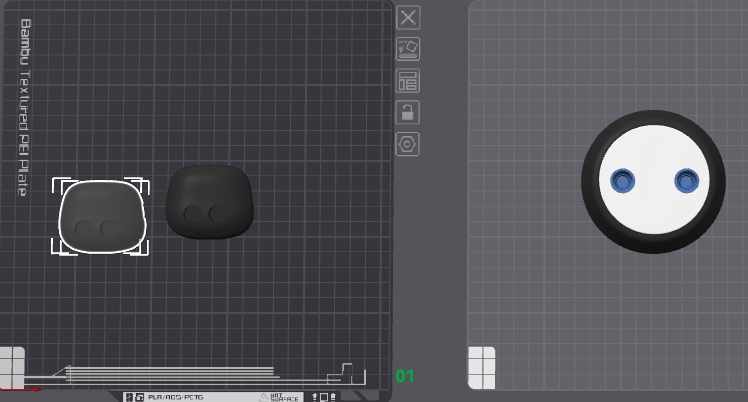748x402 pixels.
Task: Click the PLA/ABS/PETG label on the plate edge
Action: click(x=176, y=397)
